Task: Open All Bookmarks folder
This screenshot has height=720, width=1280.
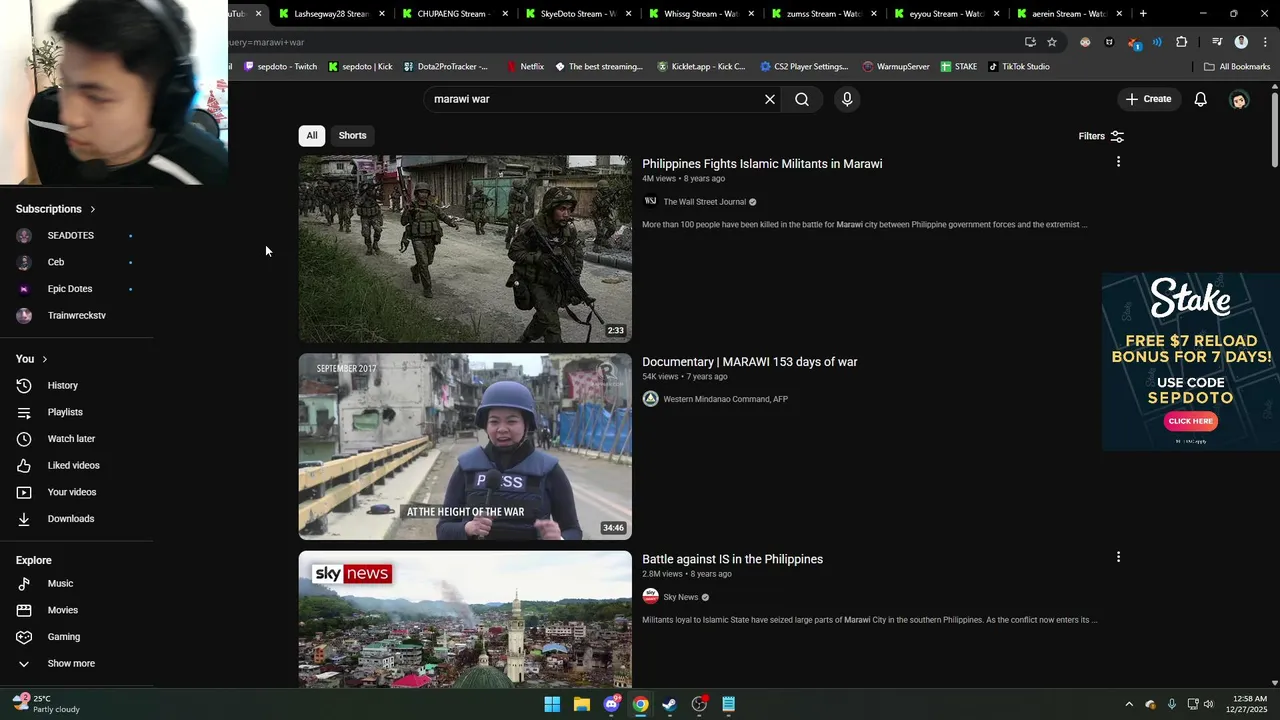Action: click(1237, 67)
